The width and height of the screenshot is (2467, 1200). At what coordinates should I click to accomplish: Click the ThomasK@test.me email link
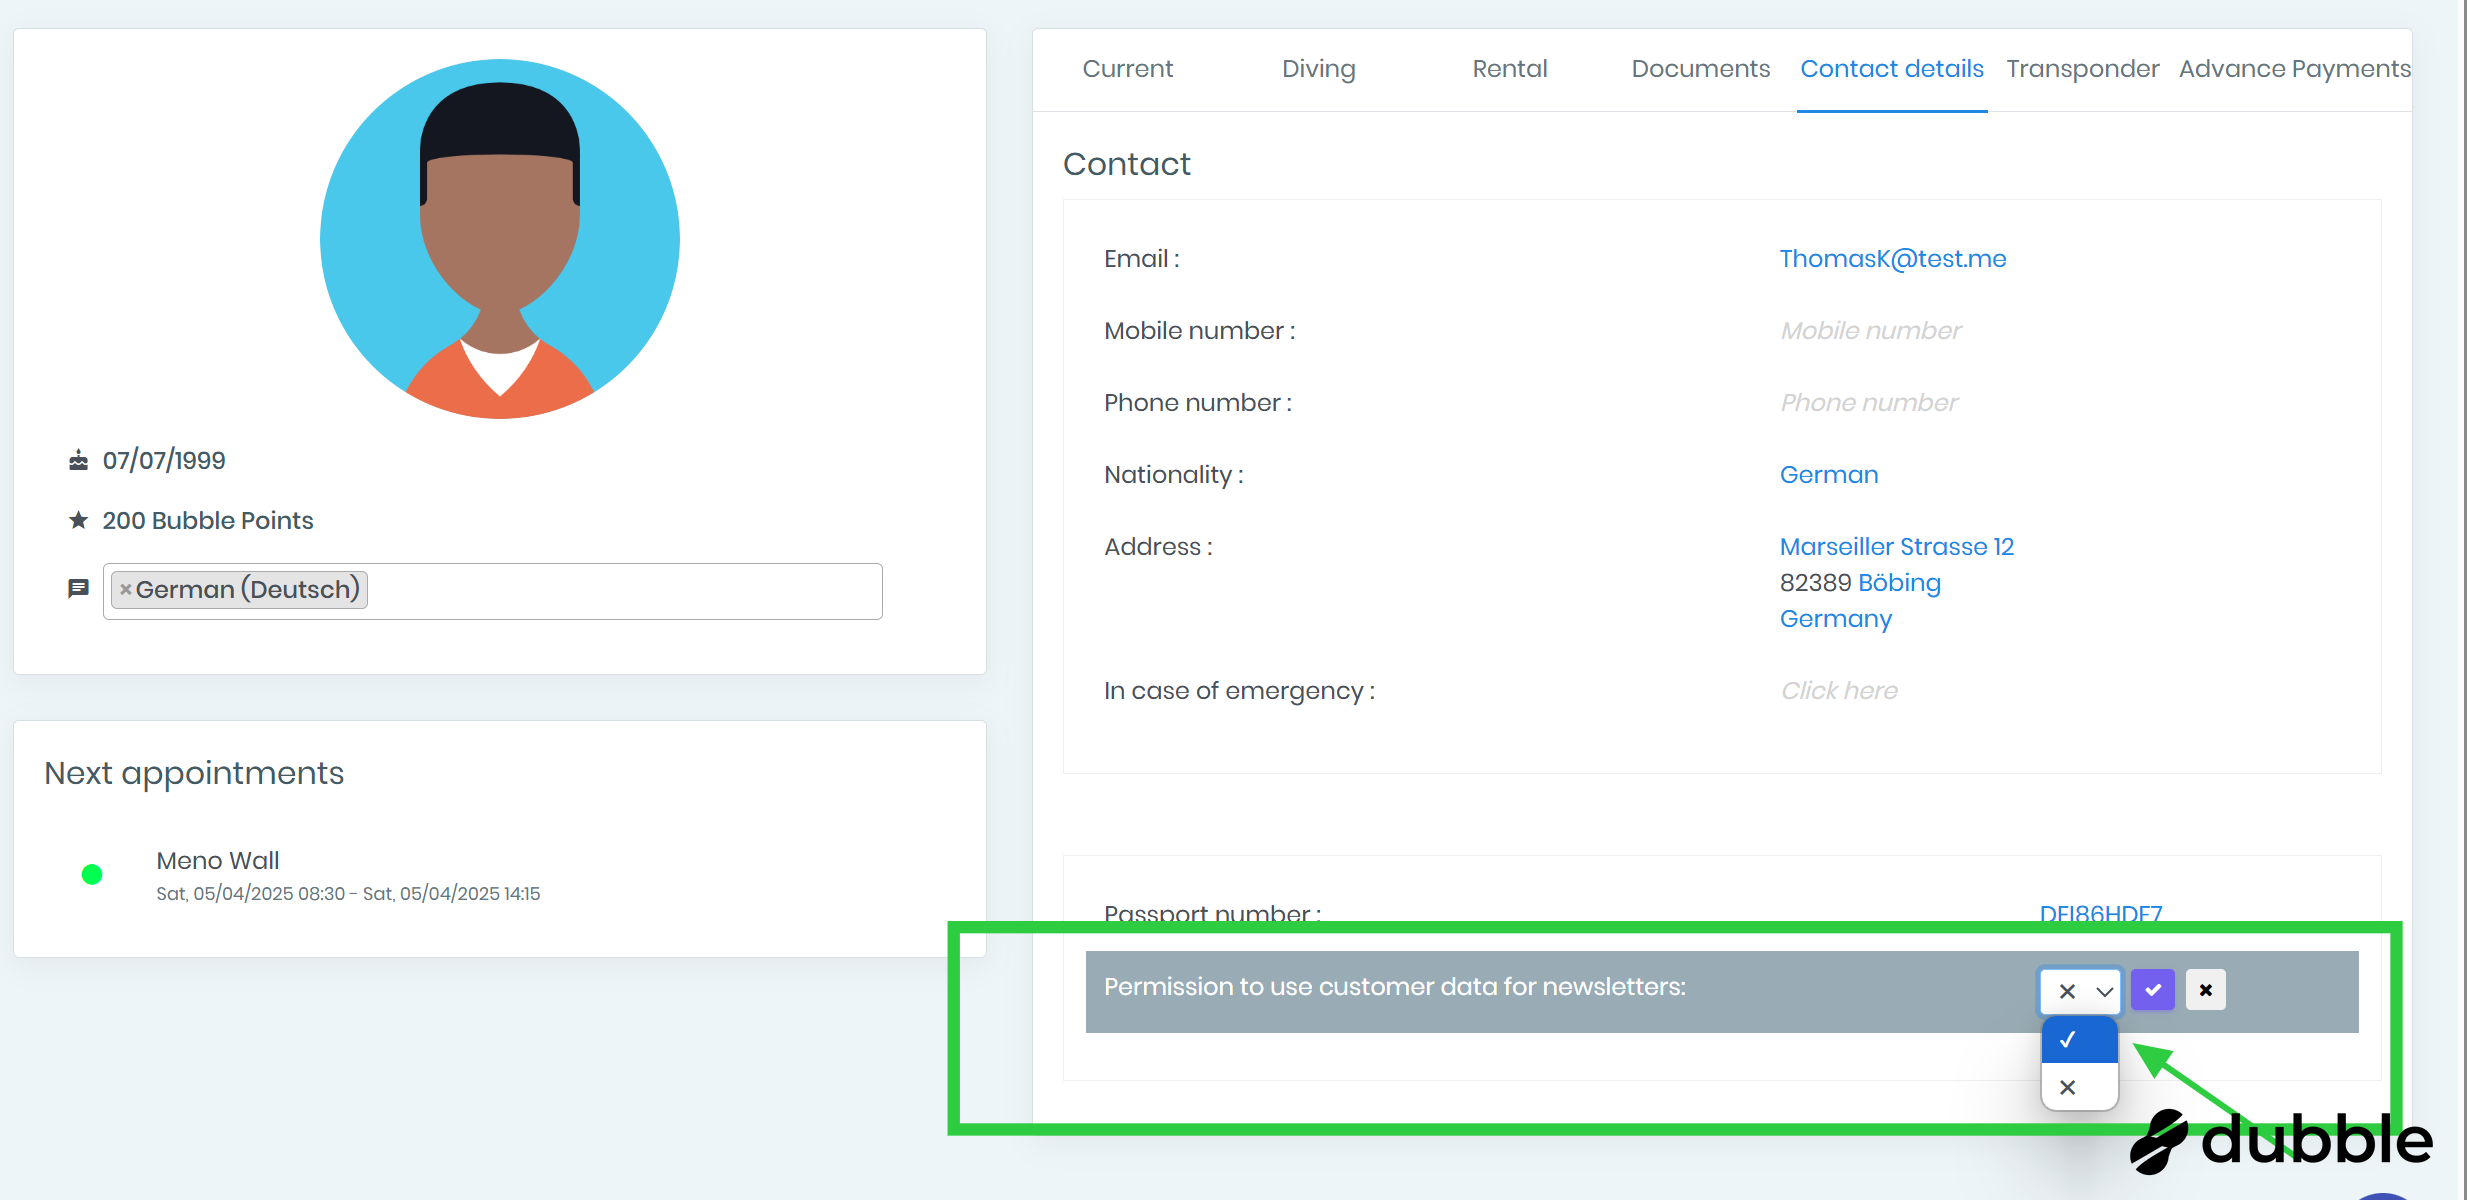tap(1892, 259)
